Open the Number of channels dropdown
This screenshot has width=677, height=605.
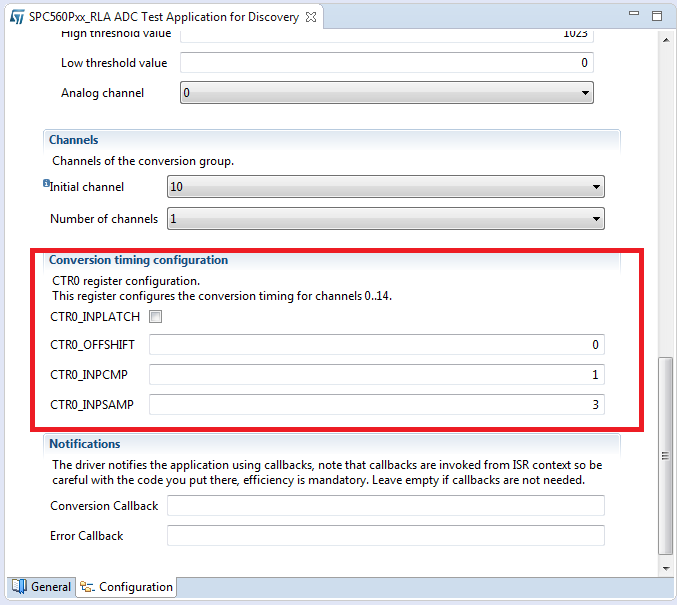(x=386, y=219)
